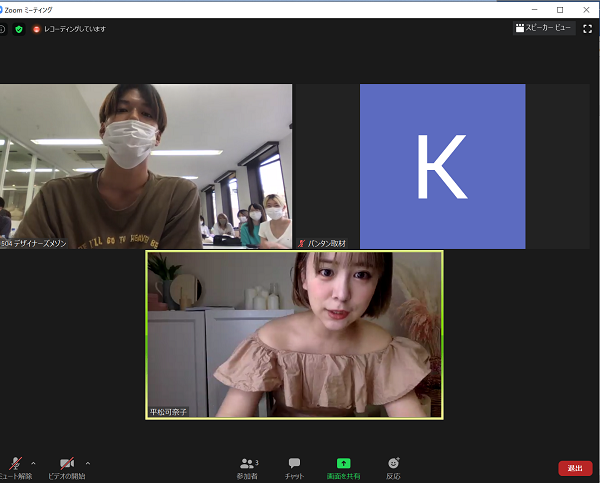Open the participants panel
This screenshot has width=600, height=483.
pyautogui.click(x=247, y=464)
